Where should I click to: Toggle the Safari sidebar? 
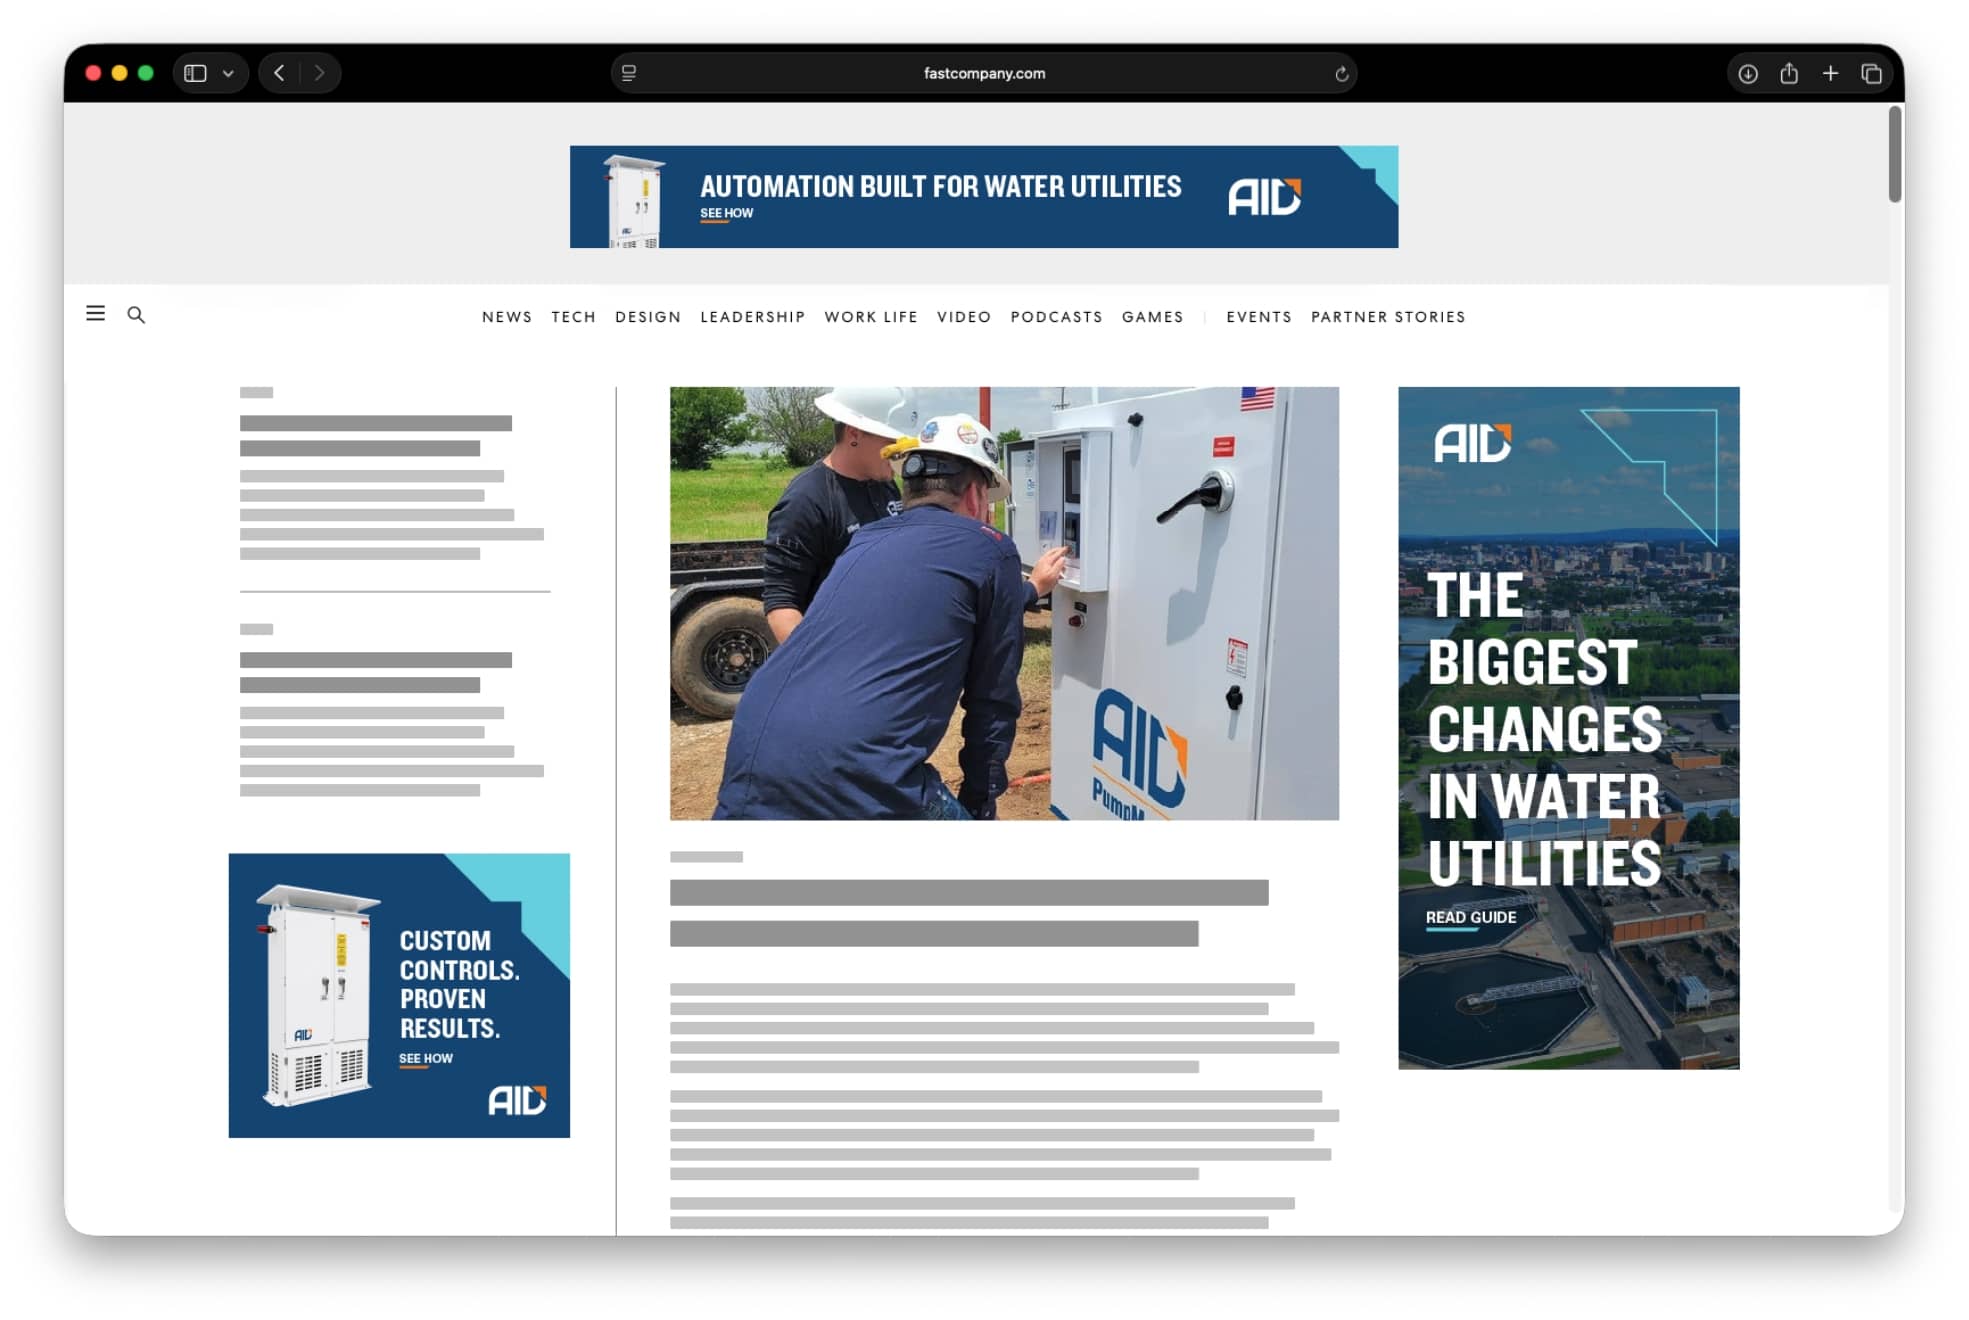[195, 73]
